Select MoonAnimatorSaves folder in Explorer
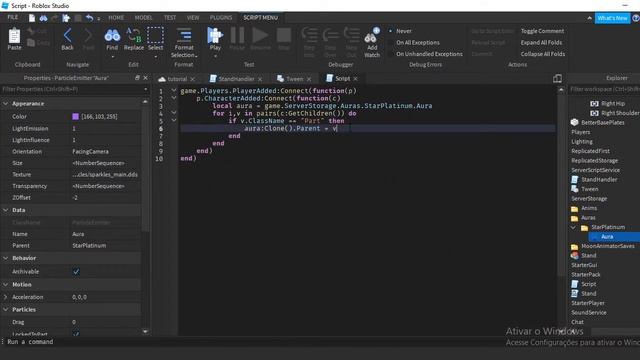Image resolution: width=640 pixels, height=360 pixels. point(608,246)
